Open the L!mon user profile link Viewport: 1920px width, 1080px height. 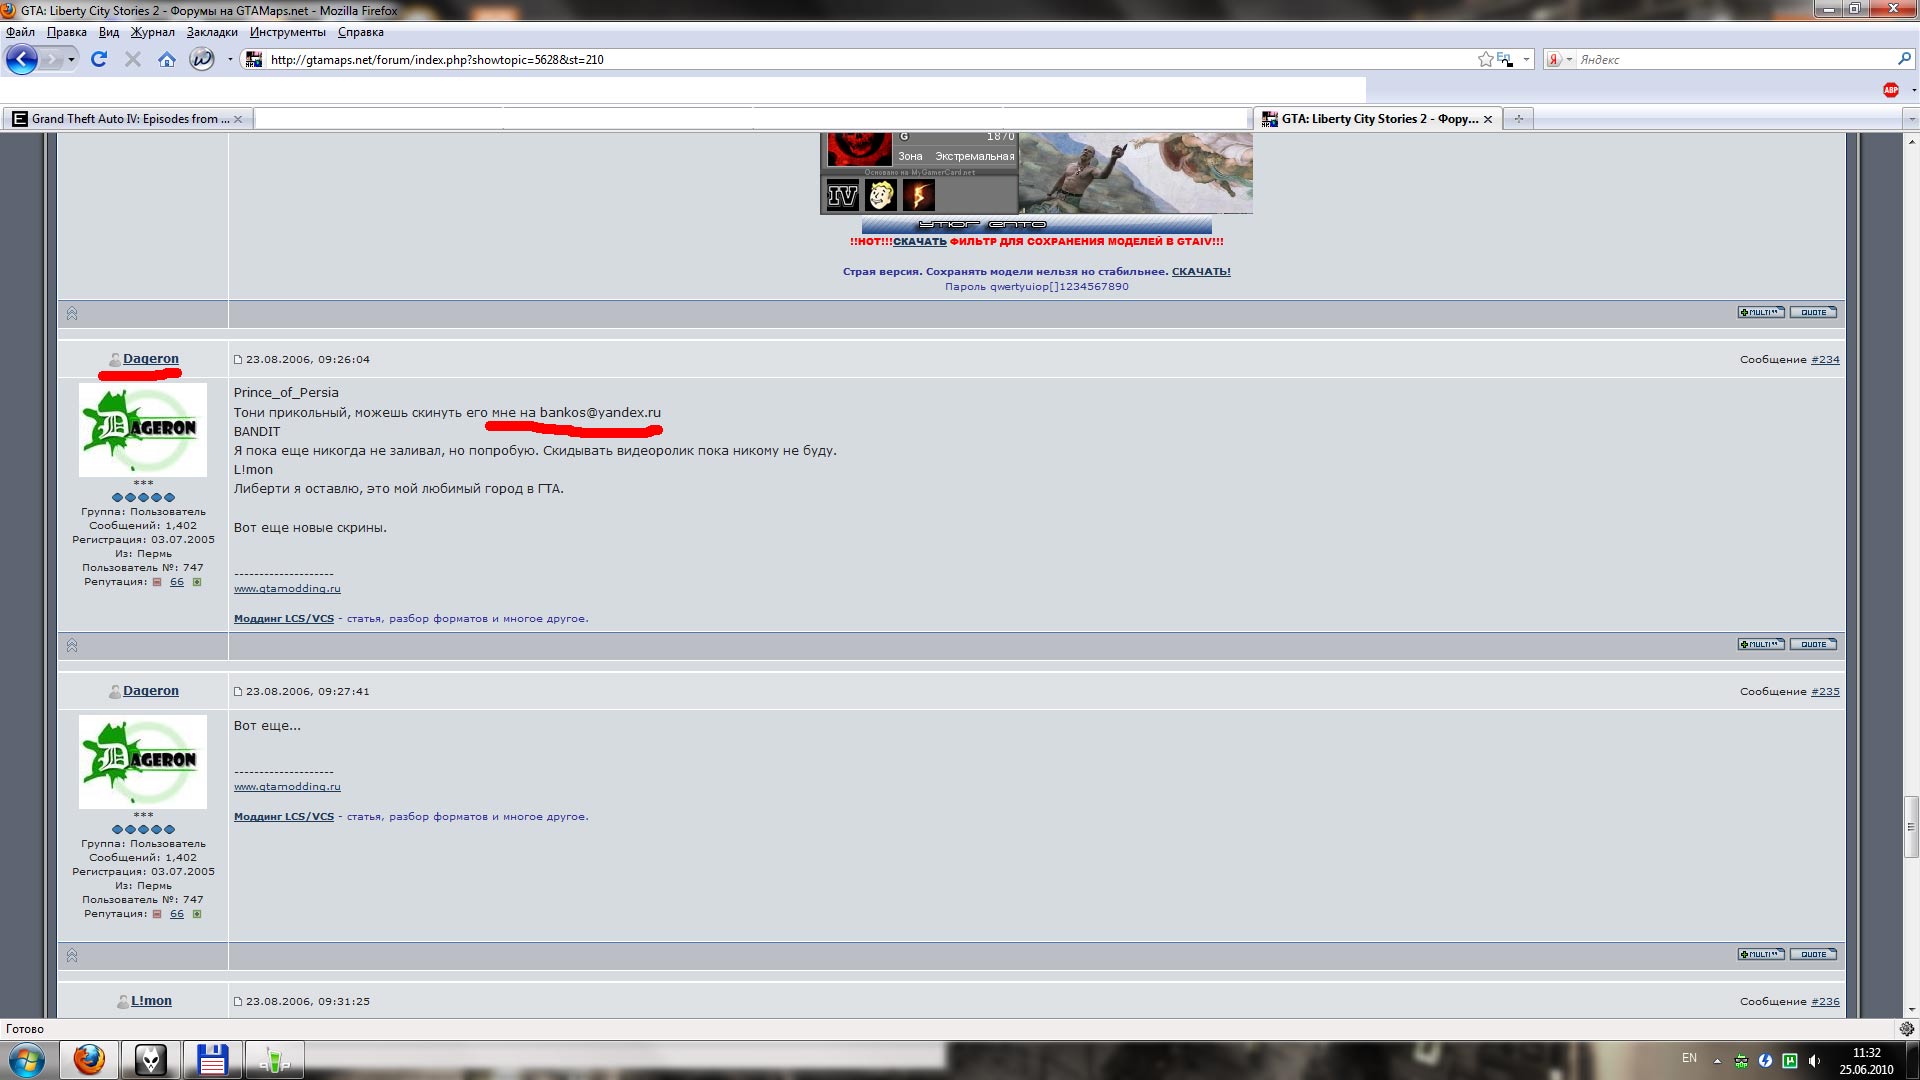click(x=151, y=1000)
